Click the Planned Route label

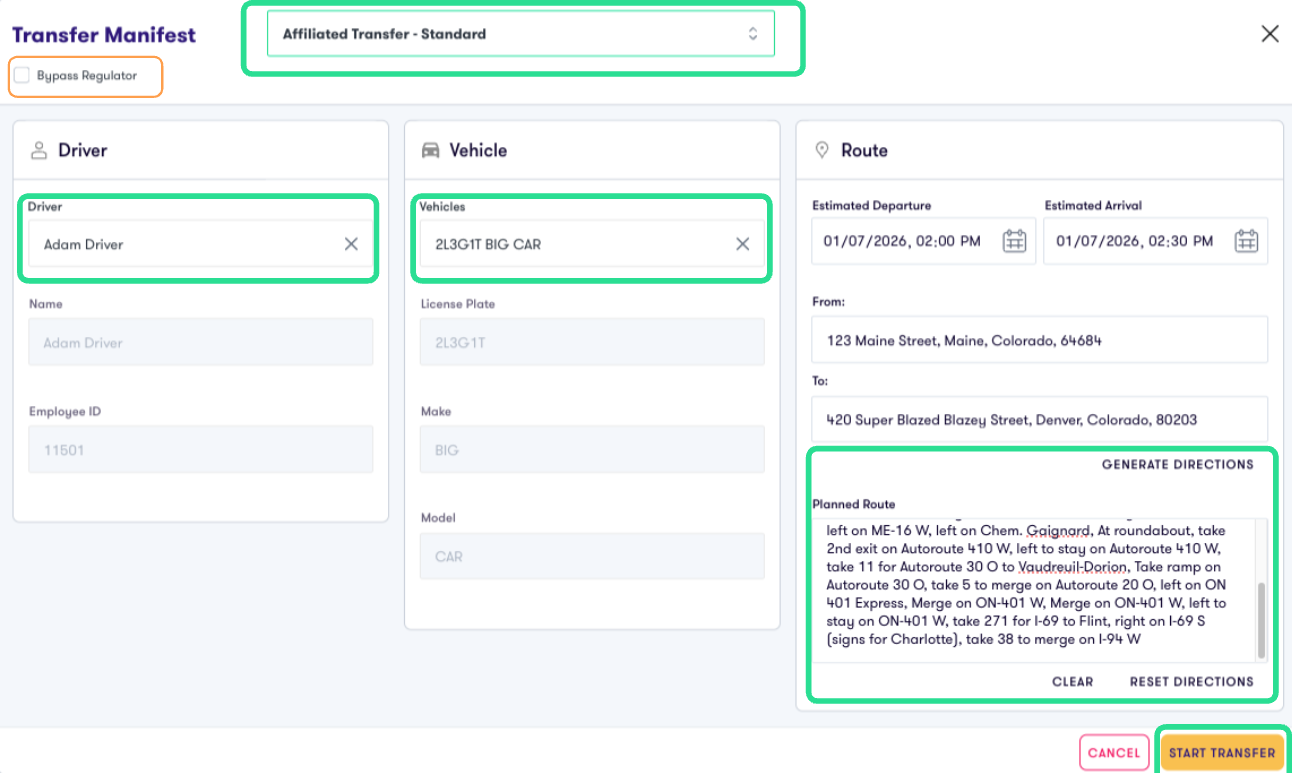pos(854,504)
